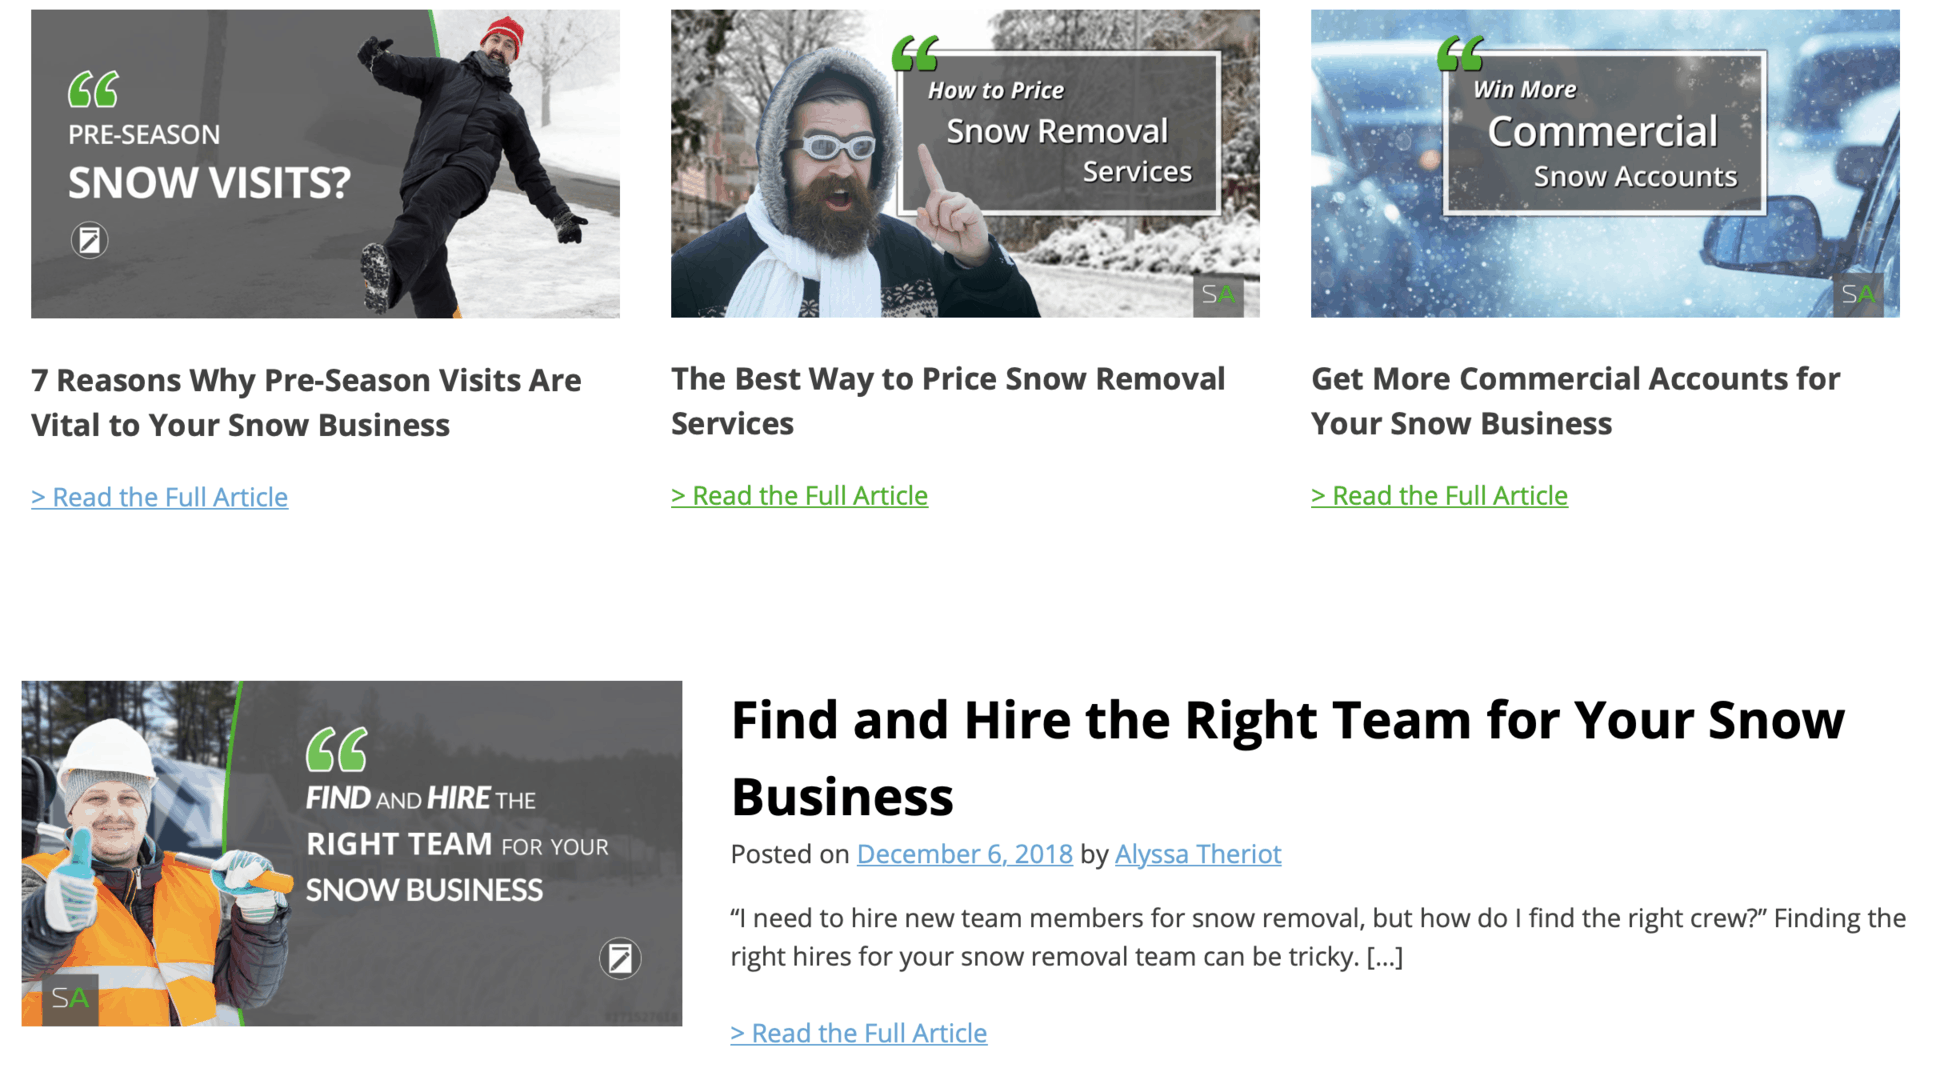1936x1080 pixels.
Task: Read the full article on Pre-Season Visits
Action: point(159,497)
